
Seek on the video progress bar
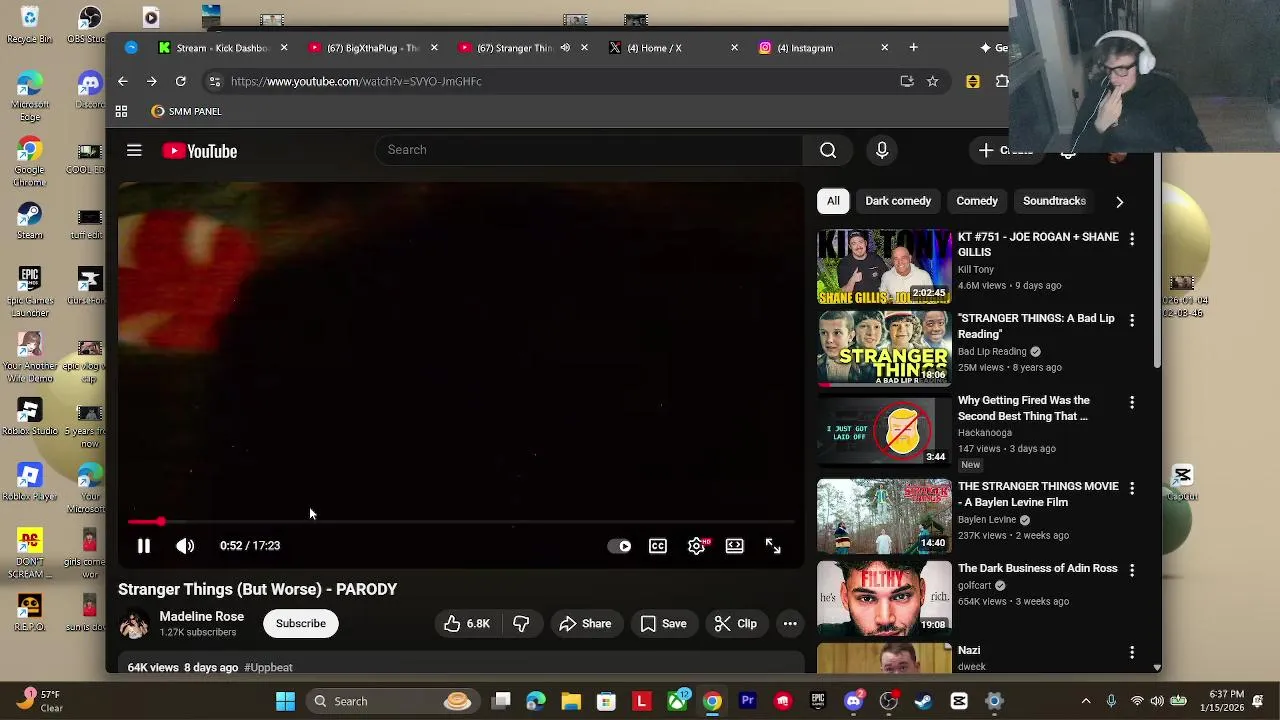tap(461, 522)
